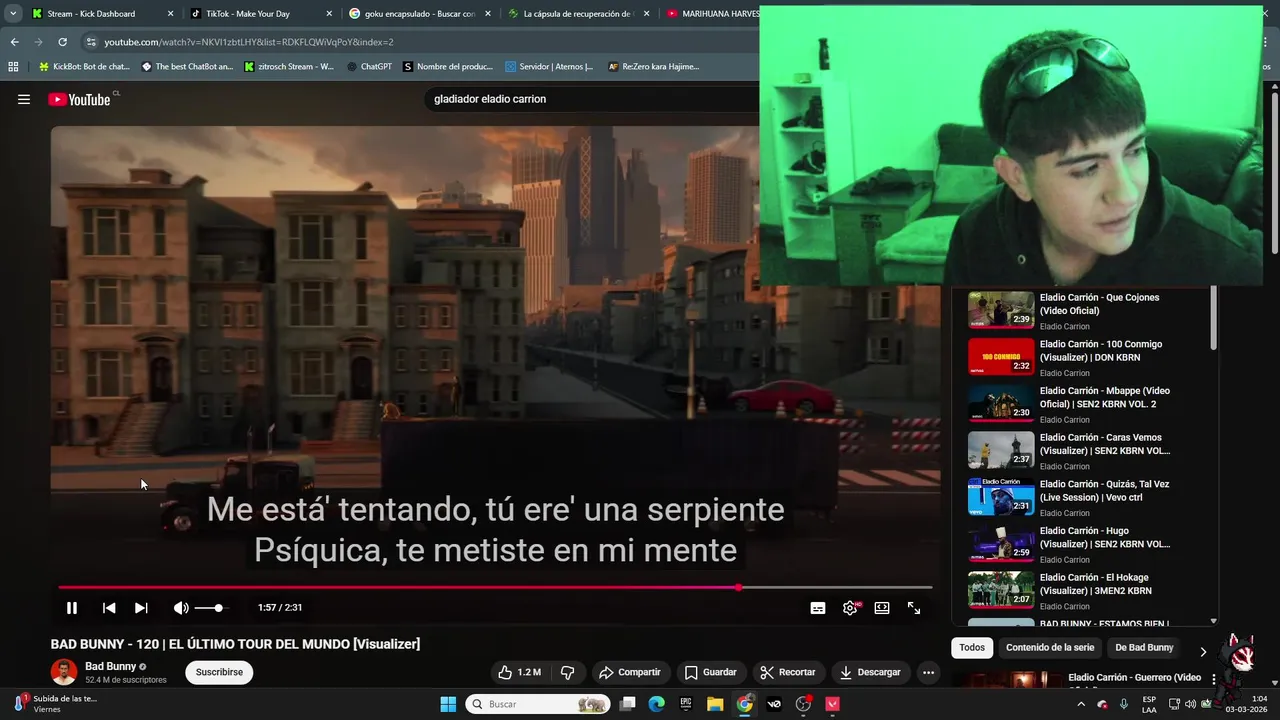1280x720 pixels.
Task: Seek on the video progress bar
Action: (495, 588)
